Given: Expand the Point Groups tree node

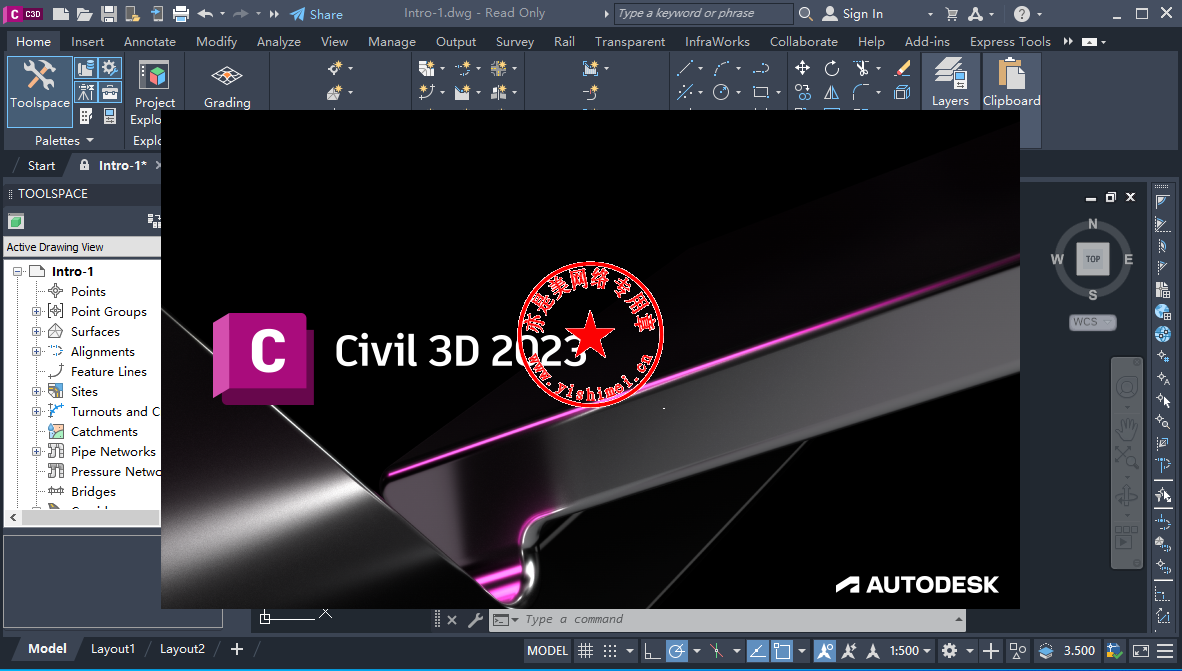Looking at the screenshot, I should pos(36,311).
